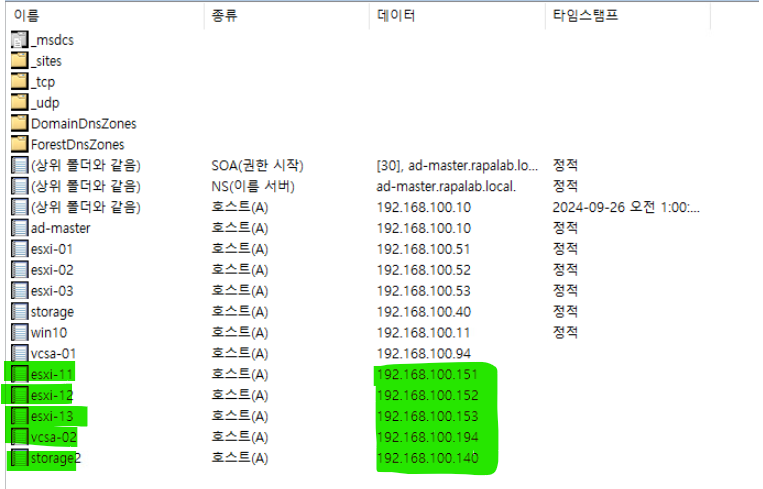Screen dimensions: 763x489
Task: Click the 호스트(A) type of win10
Action: [x=239, y=333]
